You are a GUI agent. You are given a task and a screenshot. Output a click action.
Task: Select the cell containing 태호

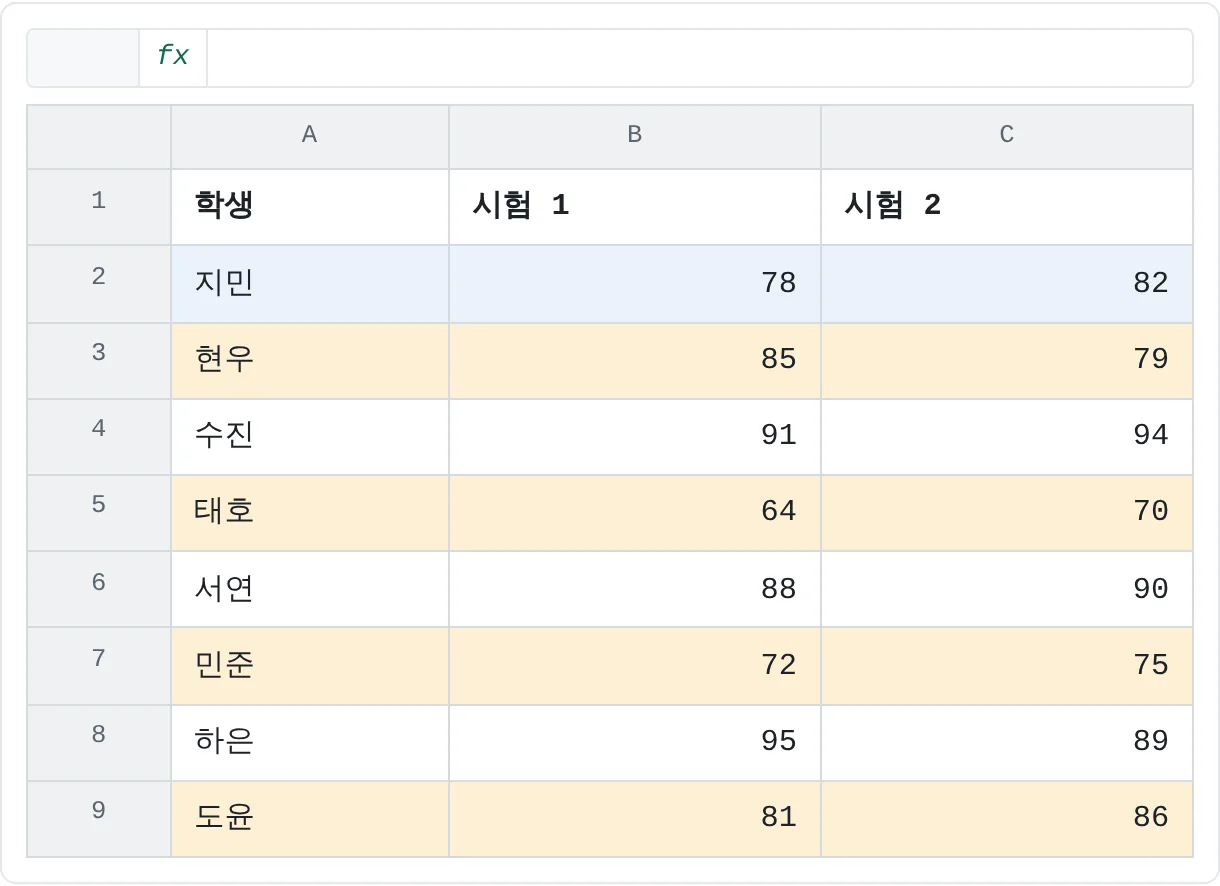(310, 513)
